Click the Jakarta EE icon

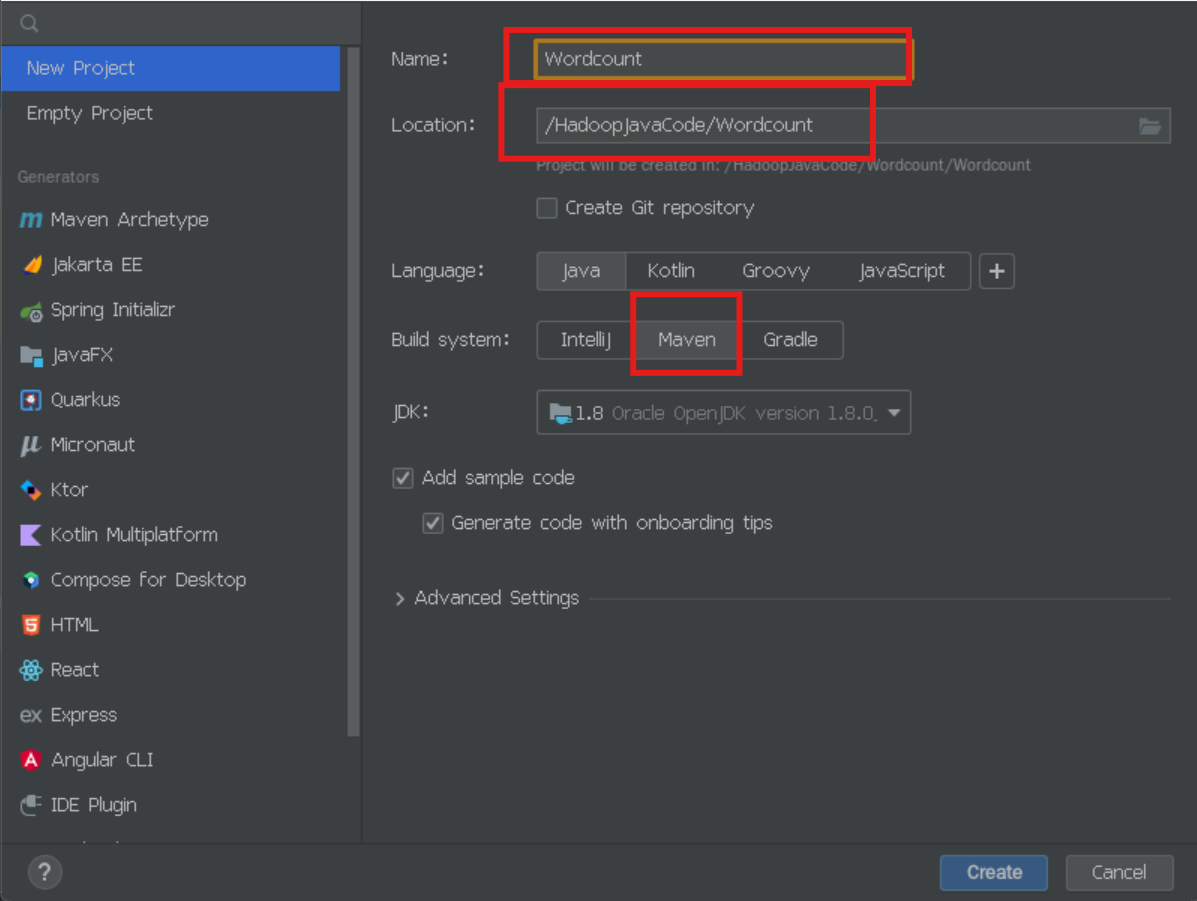(x=32, y=265)
